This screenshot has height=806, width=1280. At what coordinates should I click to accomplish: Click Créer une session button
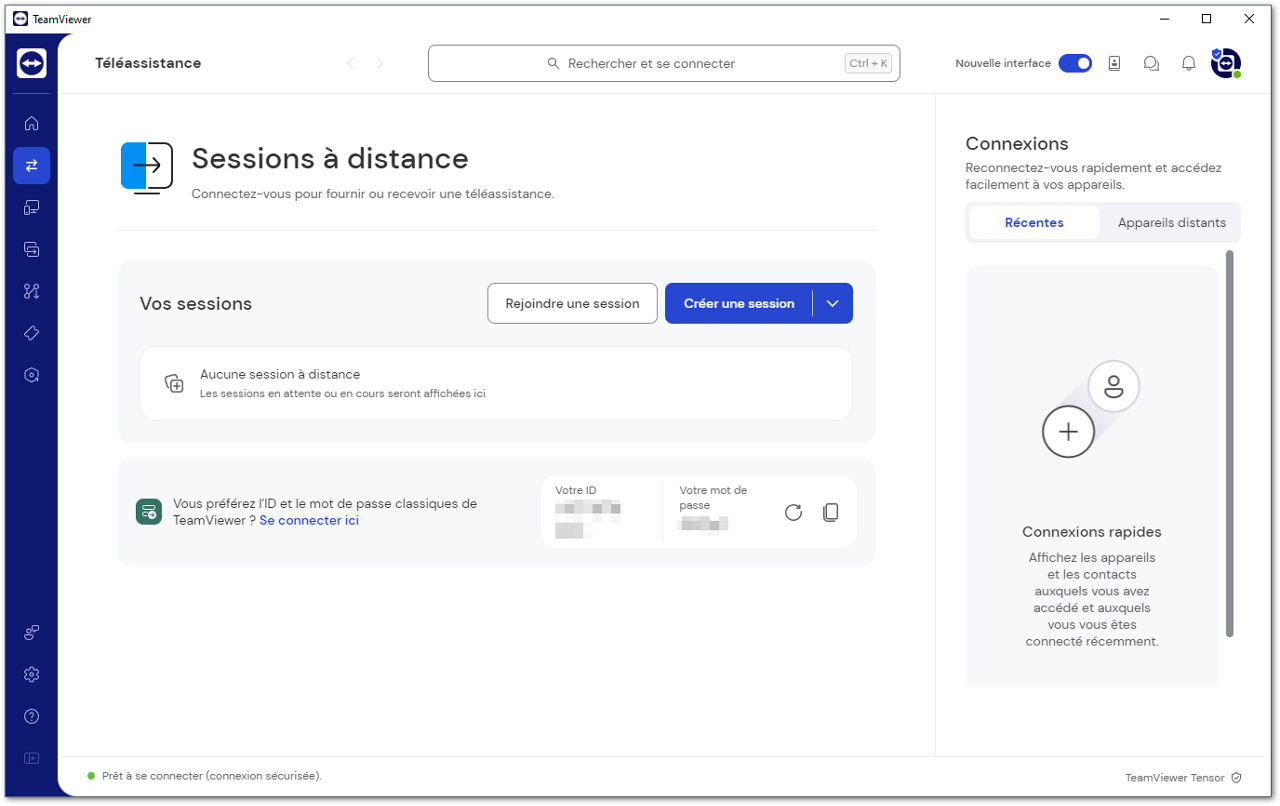[739, 303]
